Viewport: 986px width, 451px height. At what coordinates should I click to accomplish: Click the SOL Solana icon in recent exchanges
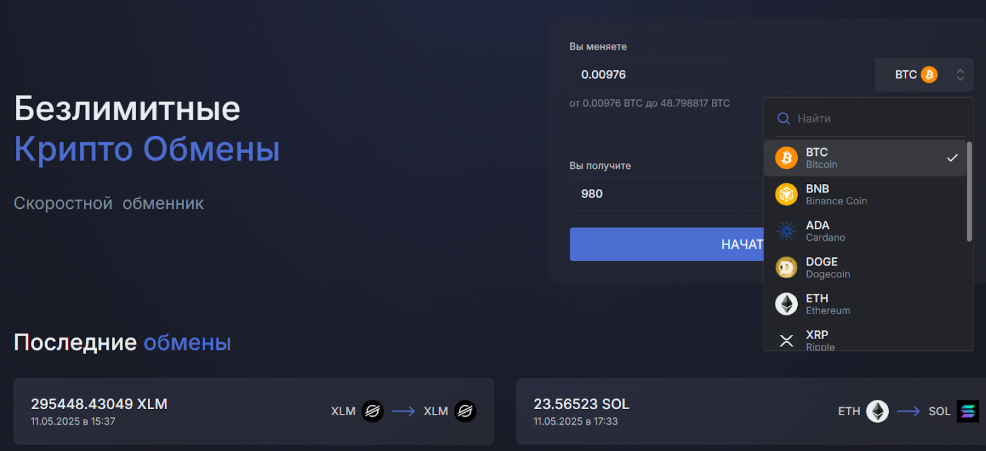(x=968, y=411)
